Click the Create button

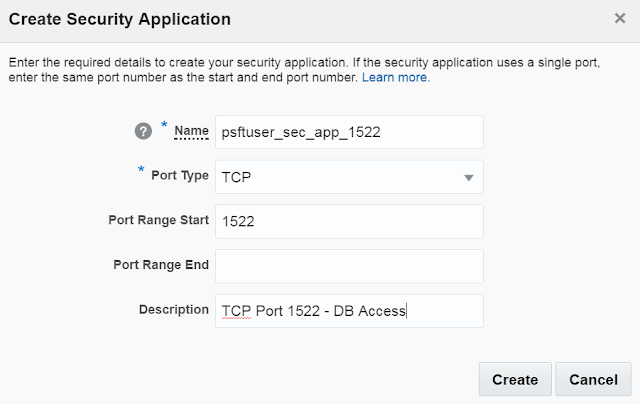click(x=515, y=380)
